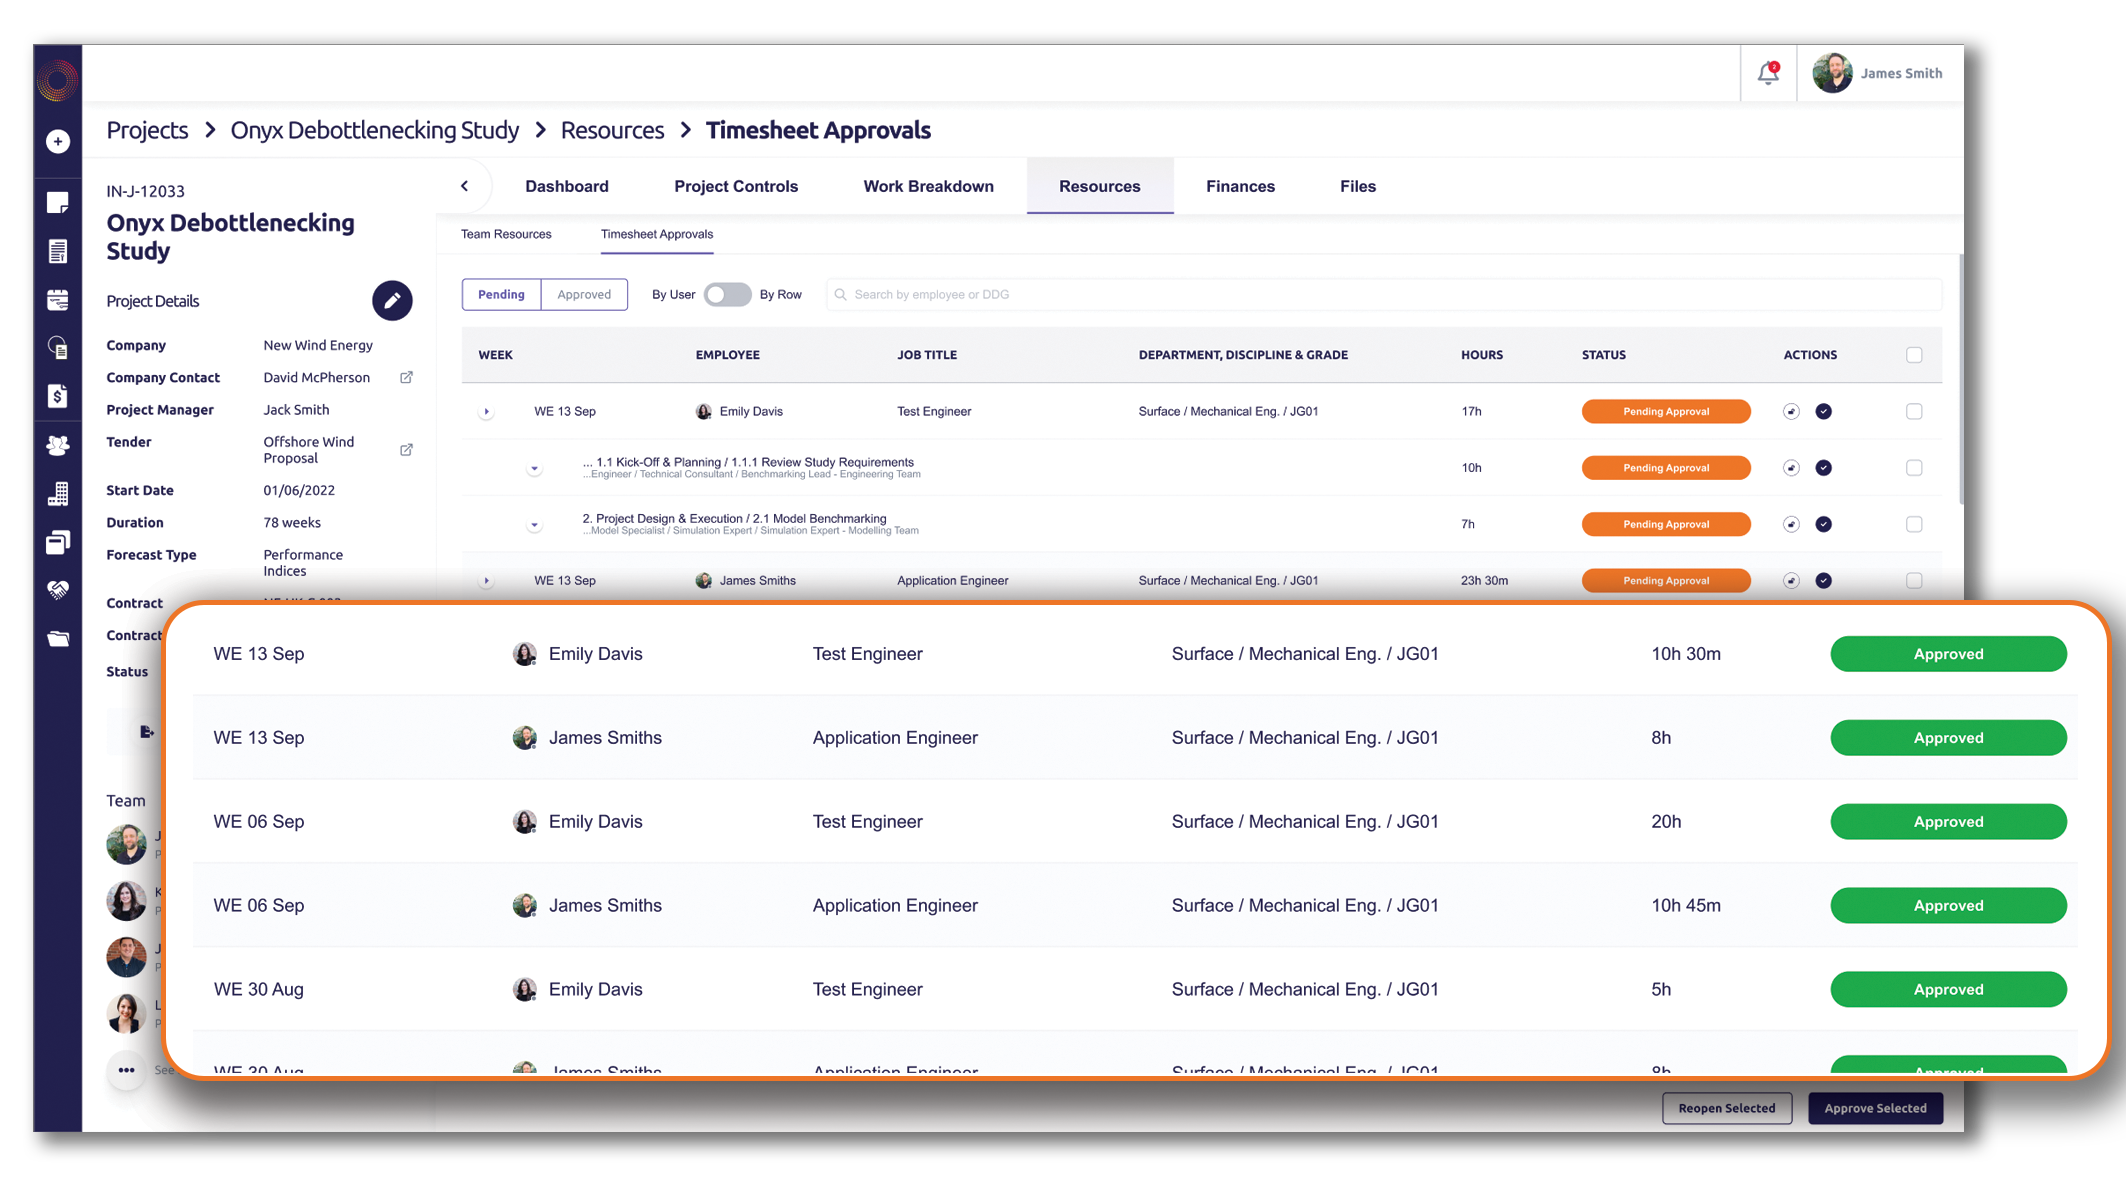Open the Team Resources sub-tab
This screenshot has height=1181, width=2126.
pyautogui.click(x=506, y=234)
